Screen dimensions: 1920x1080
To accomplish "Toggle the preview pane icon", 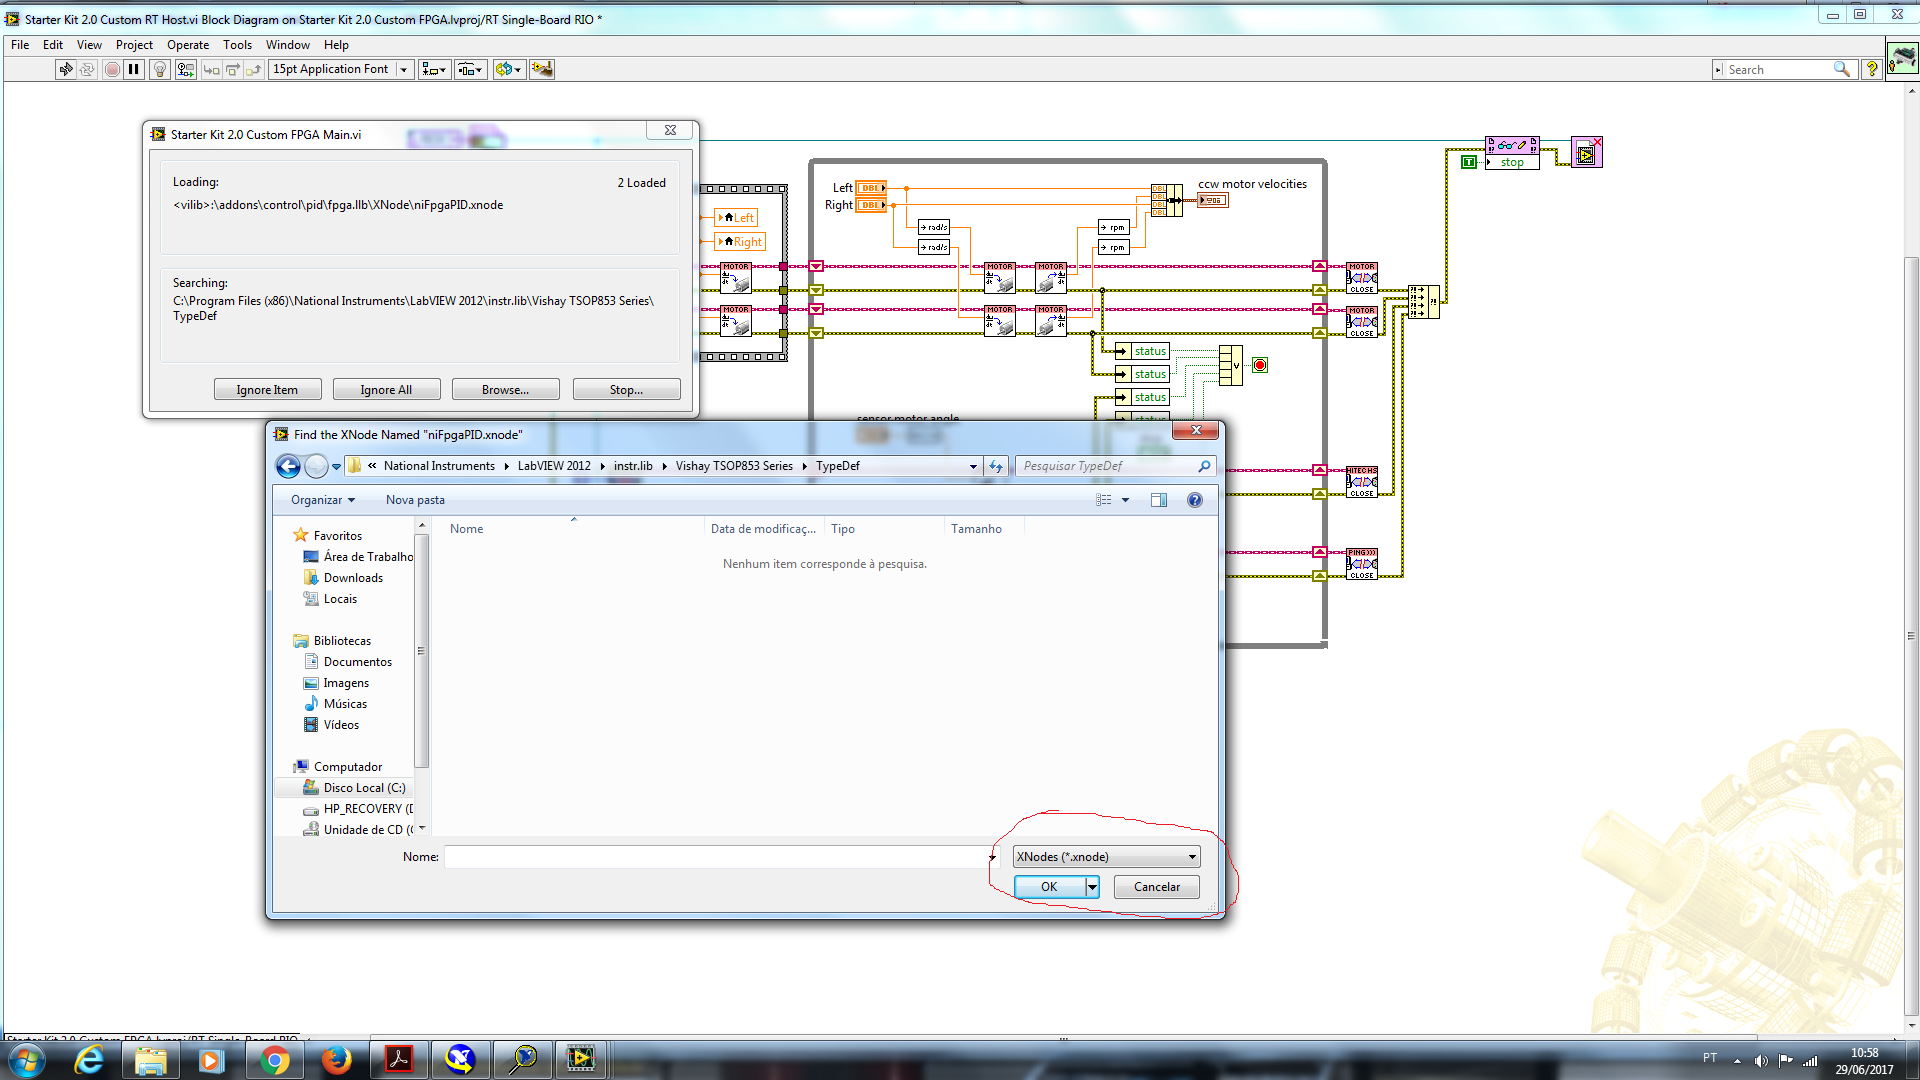I will [x=1159, y=500].
